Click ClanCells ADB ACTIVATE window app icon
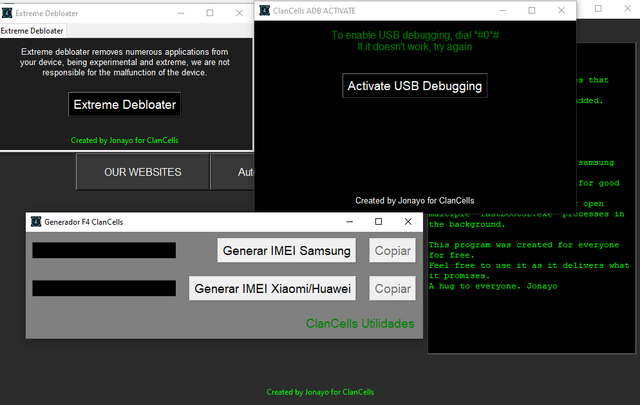The image size is (640, 405). (264, 10)
